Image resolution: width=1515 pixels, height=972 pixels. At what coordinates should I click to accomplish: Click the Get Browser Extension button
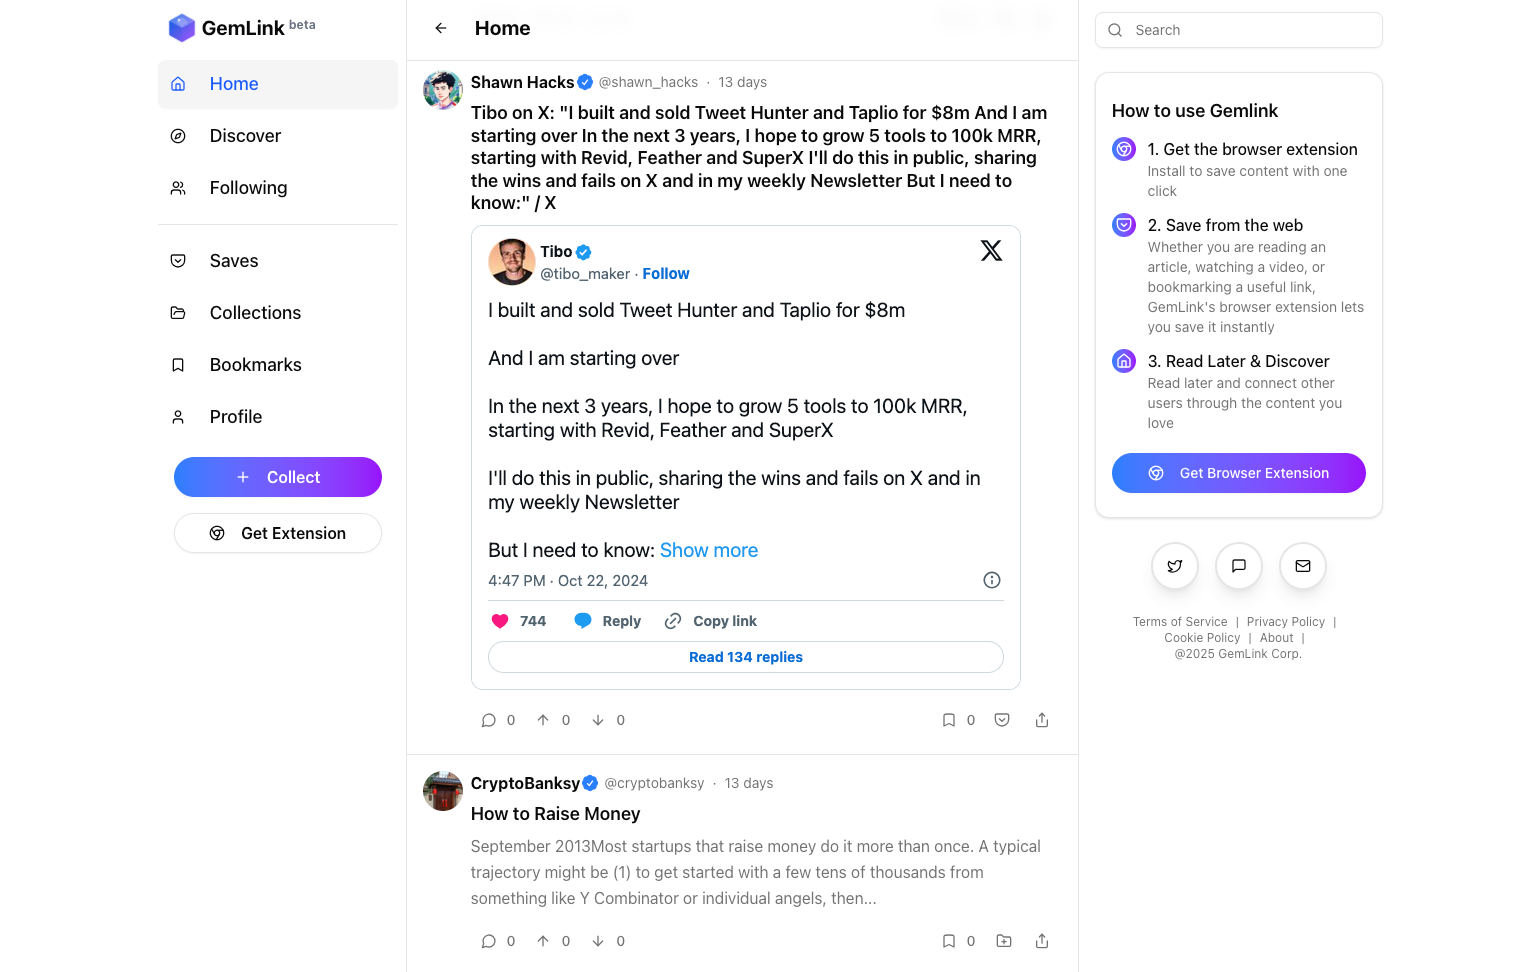click(x=1238, y=473)
